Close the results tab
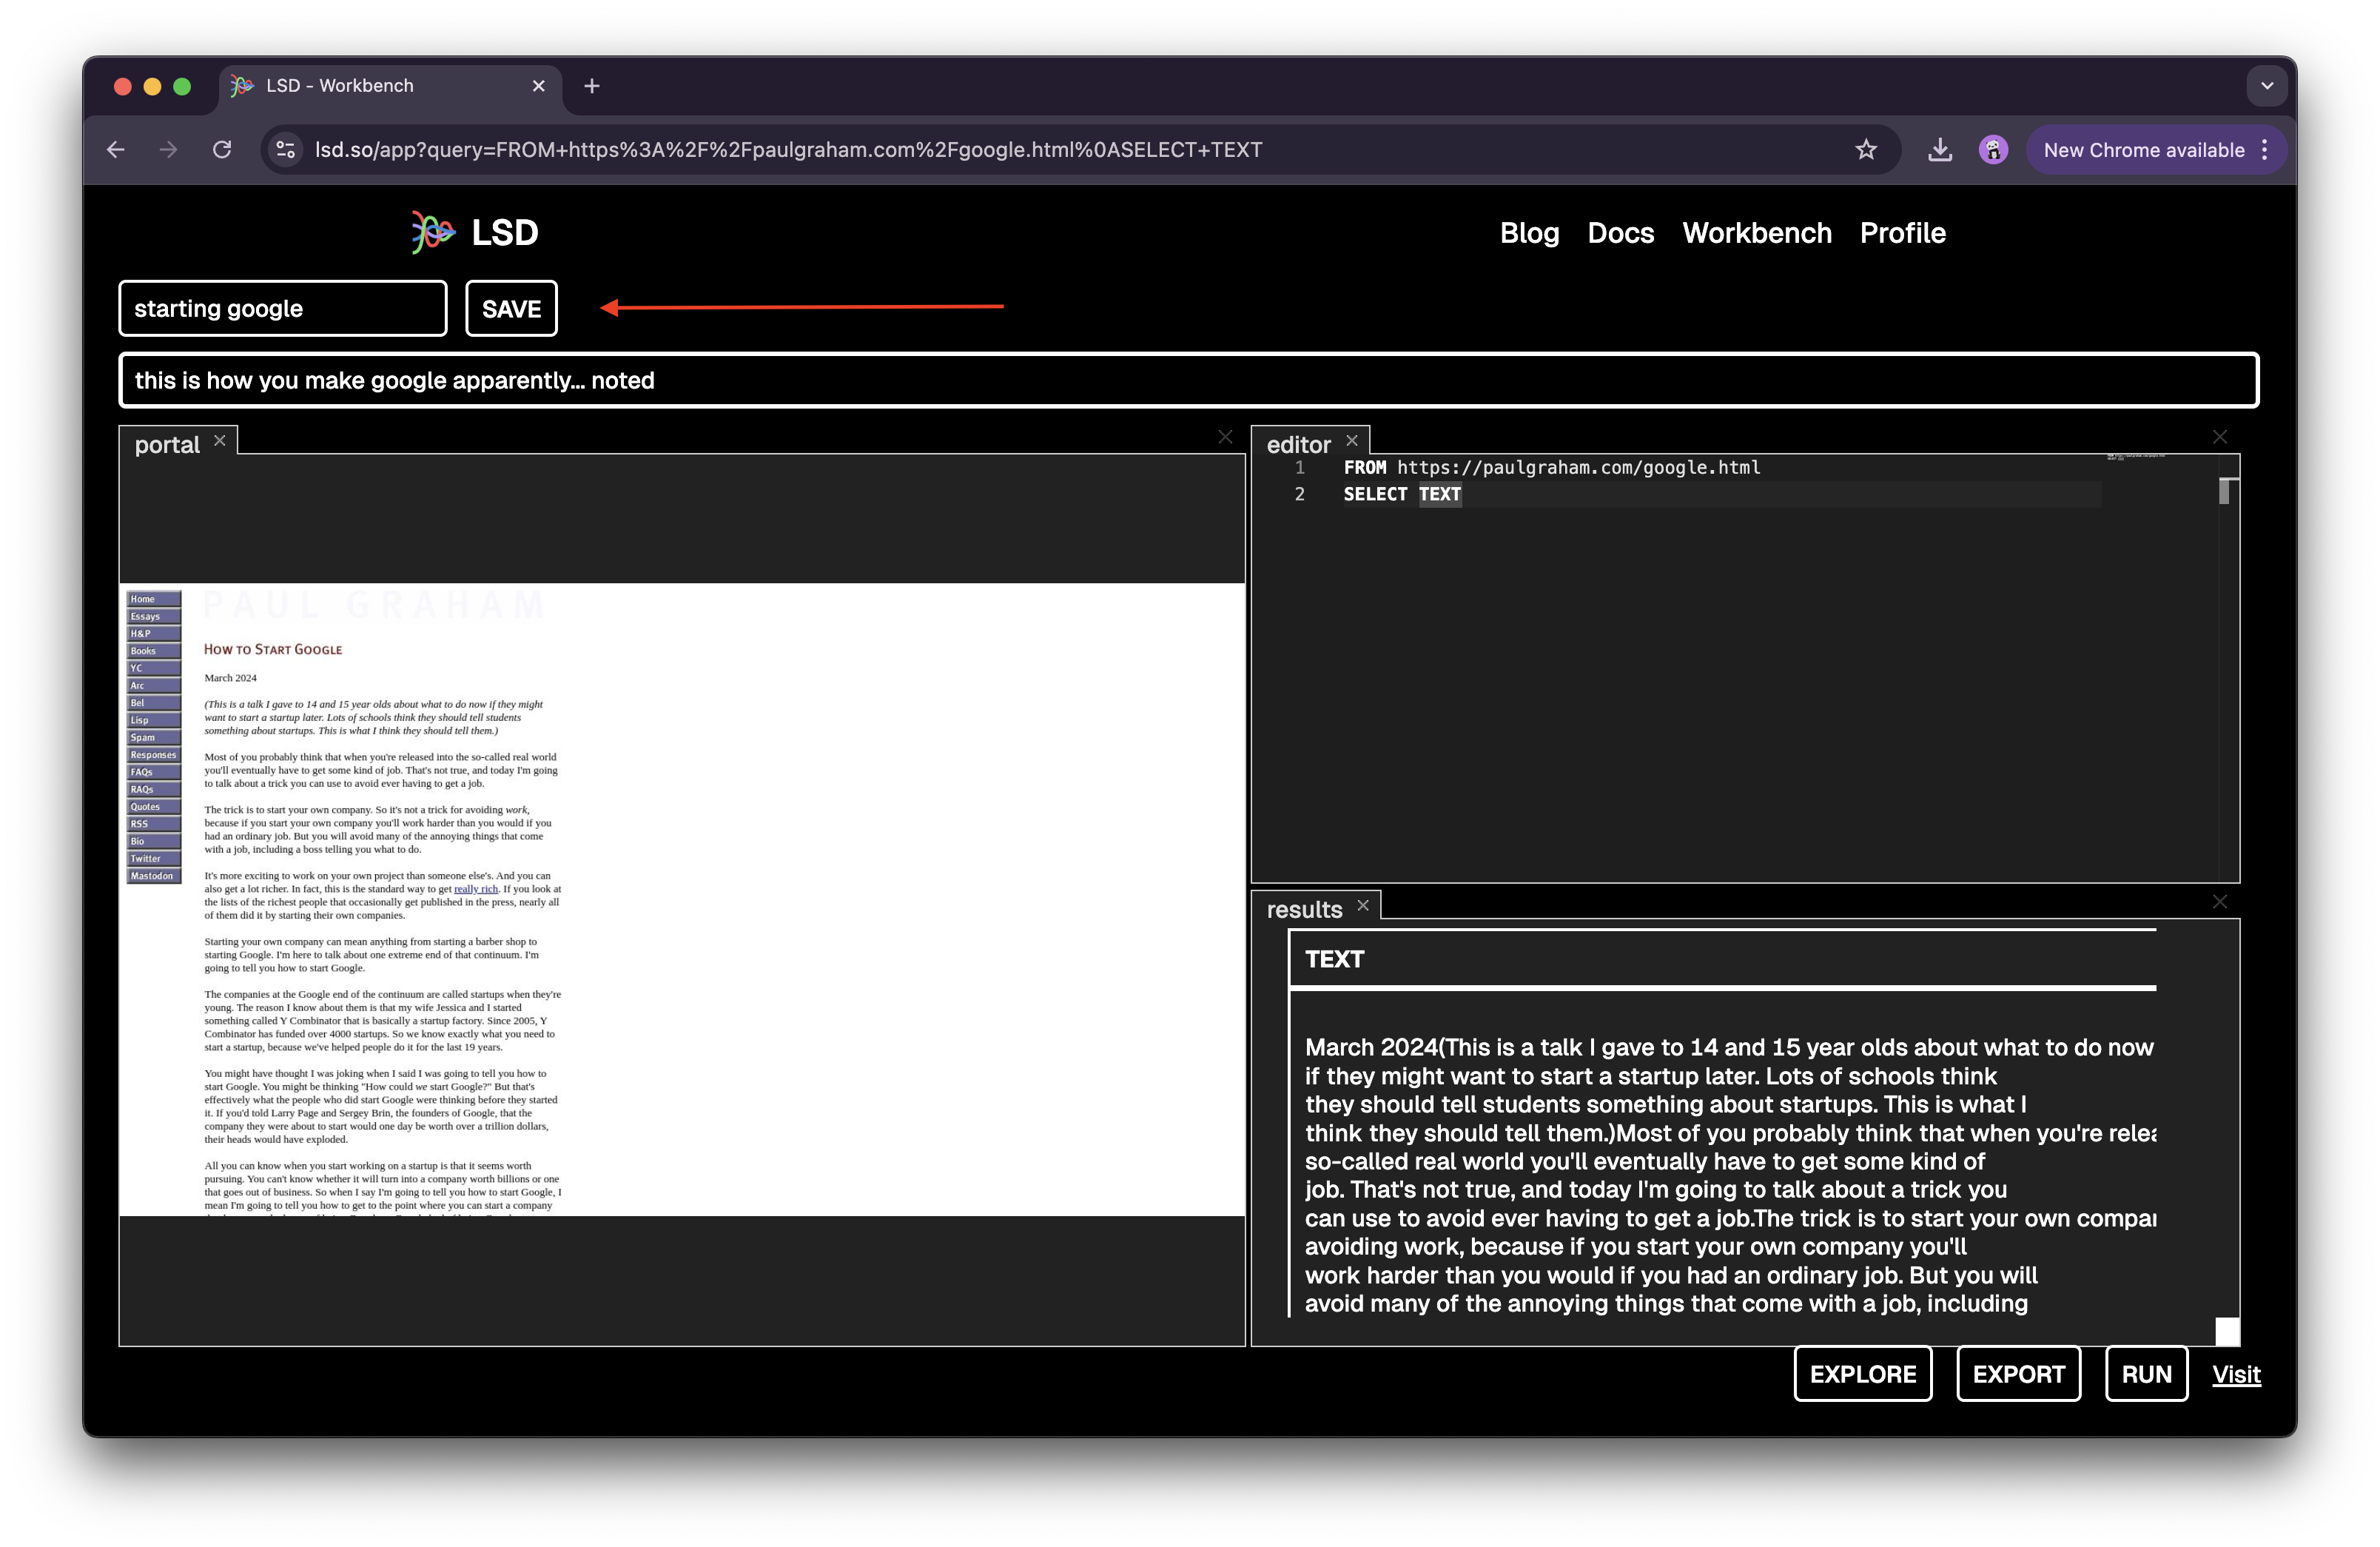 [1363, 906]
